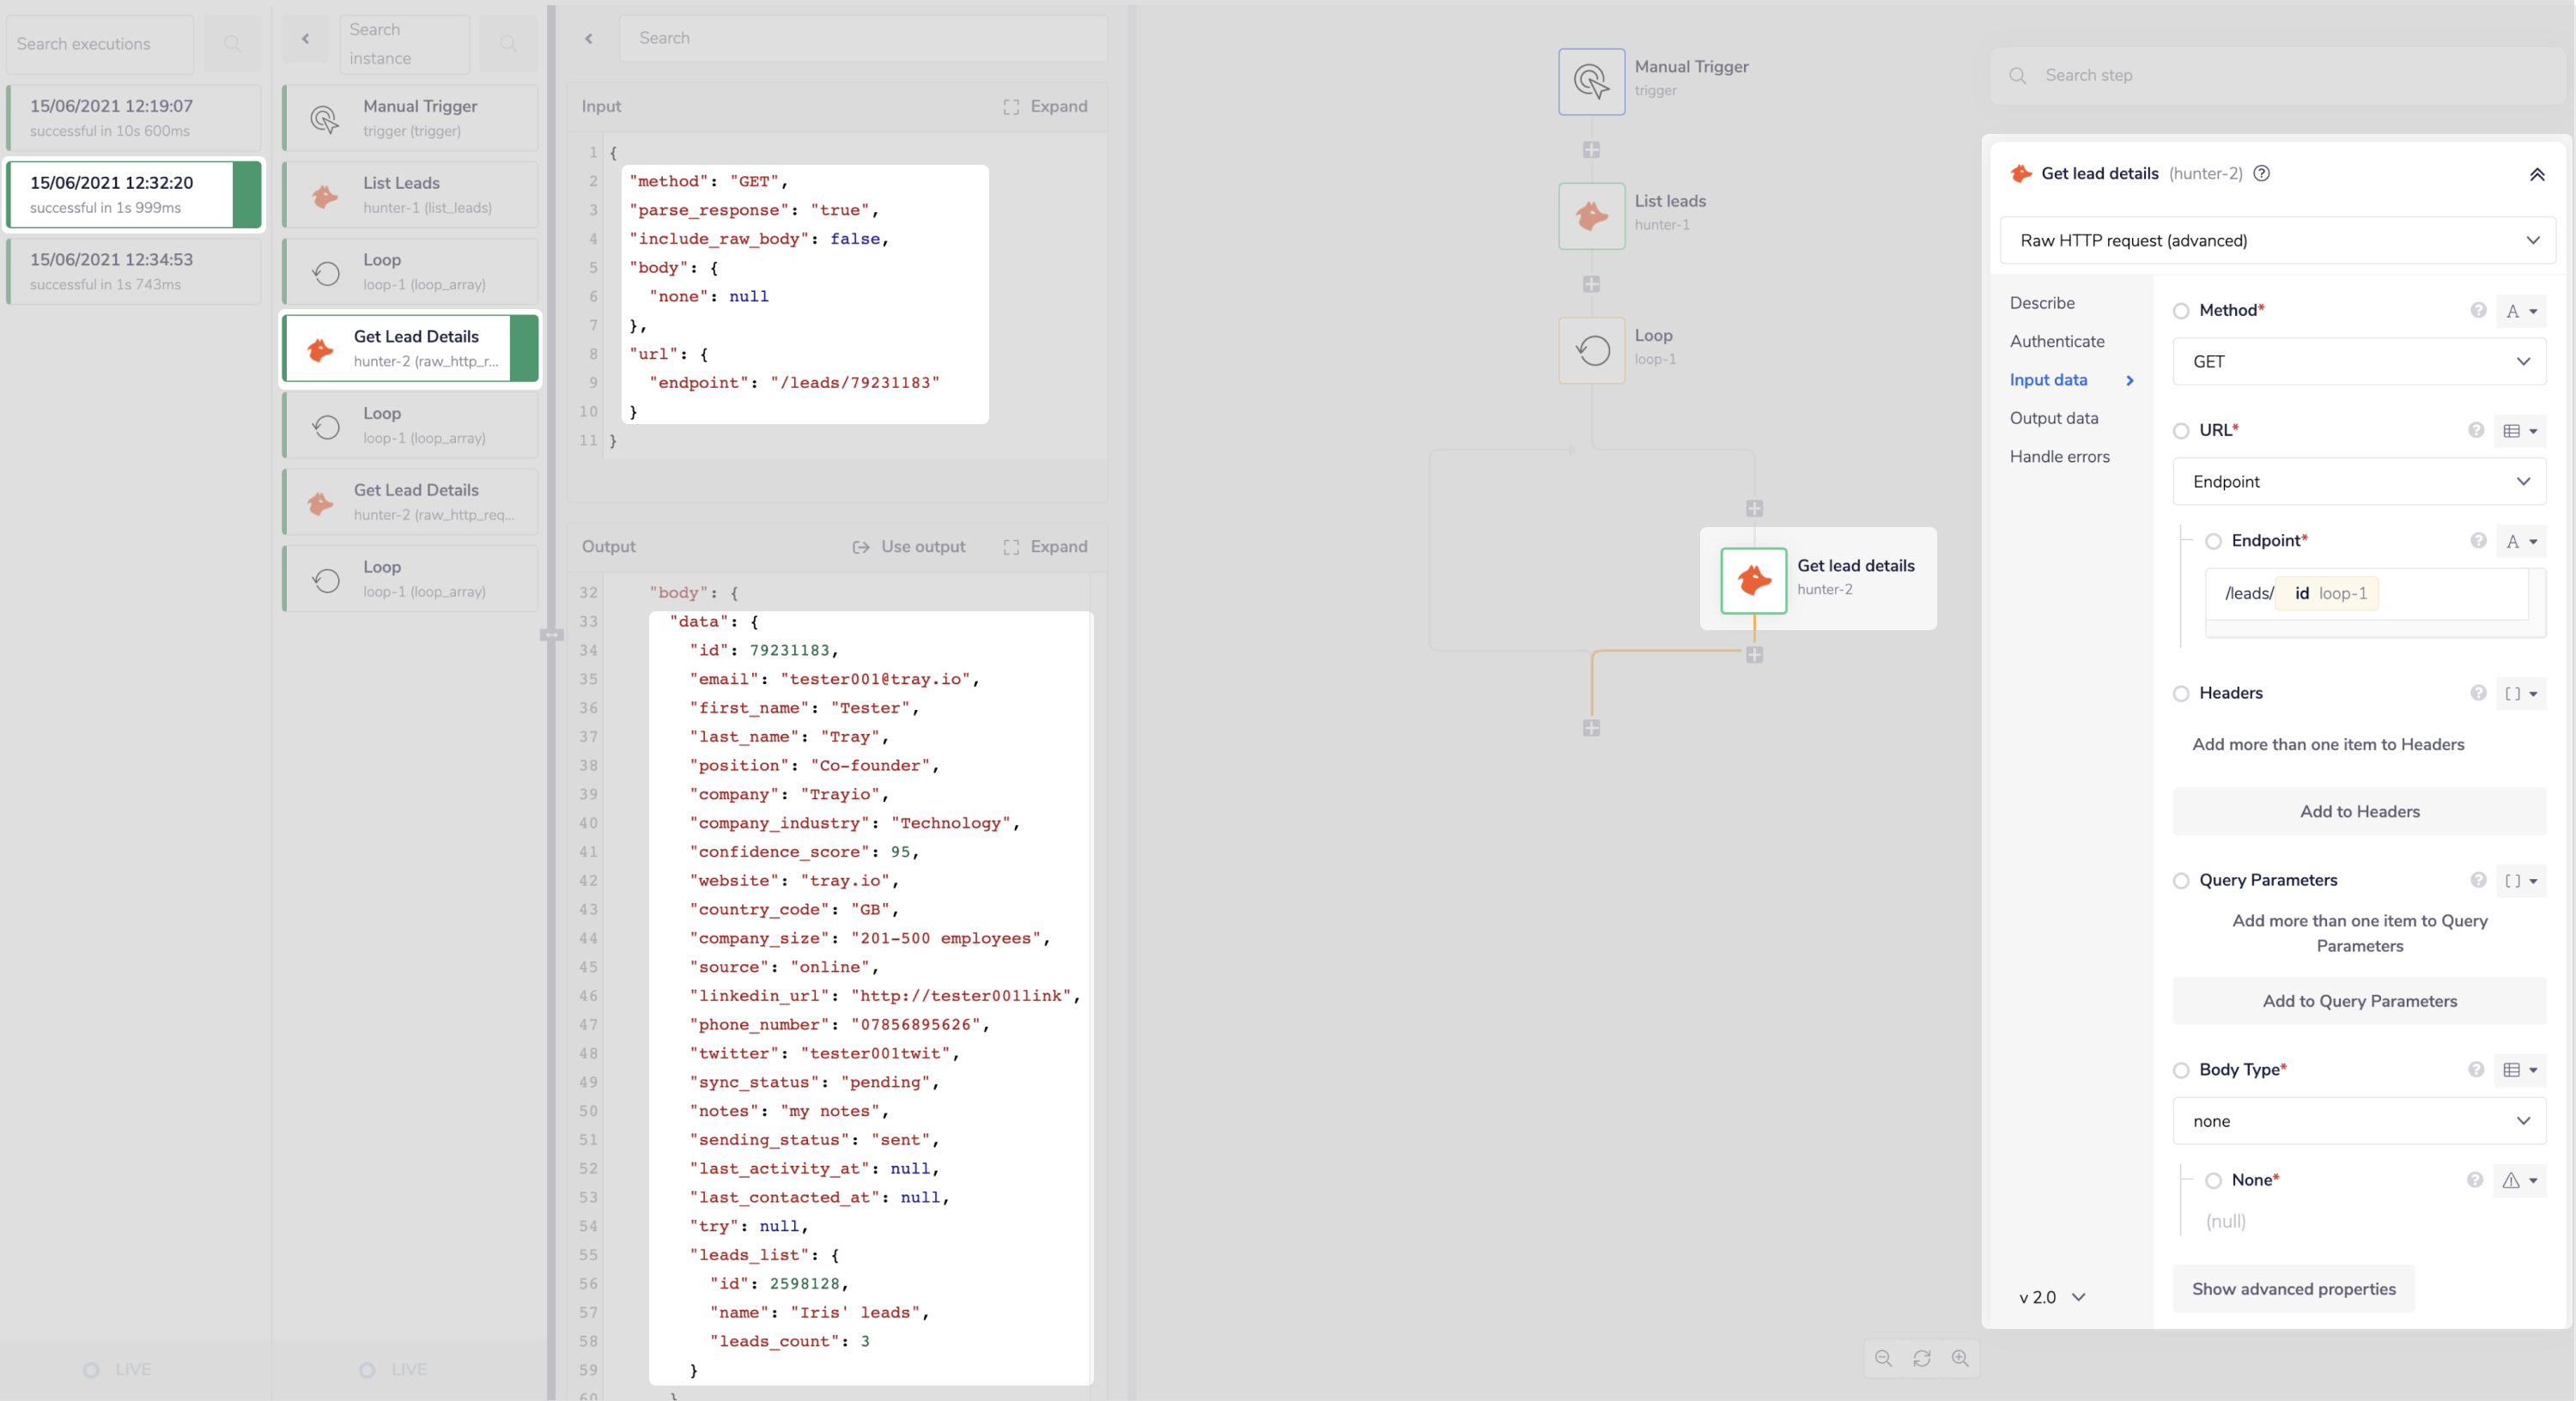Click the List leads Hunter node icon
Screen dimensions: 2576x1401
1591,216
